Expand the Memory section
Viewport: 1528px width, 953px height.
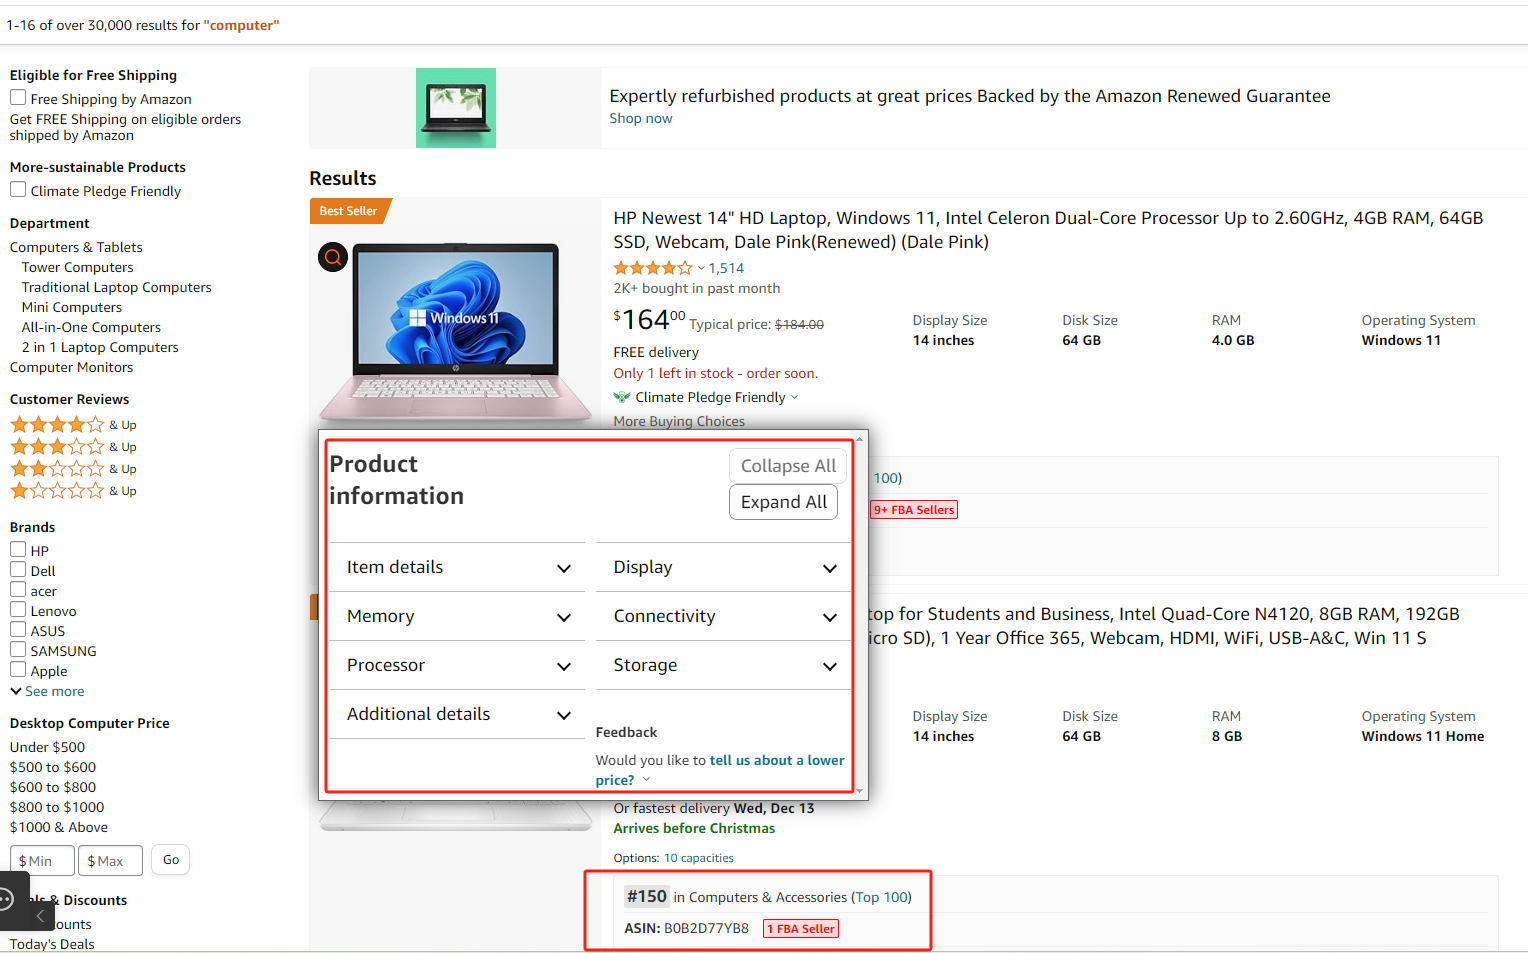coord(458,616)
